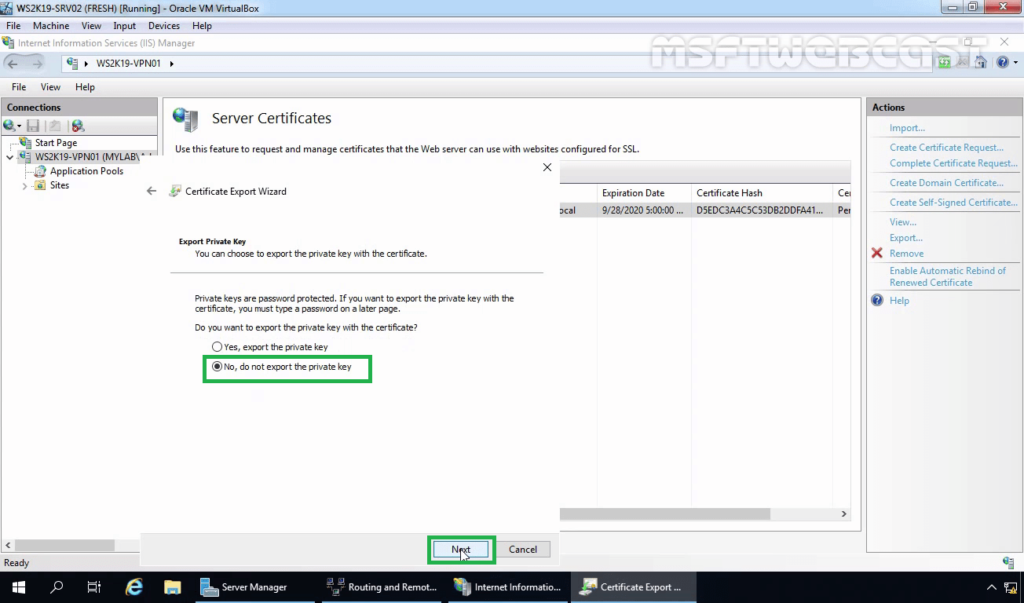Click Create Domain Certificate... link
The image size is (1024, 603).
[x=946, y=183]
